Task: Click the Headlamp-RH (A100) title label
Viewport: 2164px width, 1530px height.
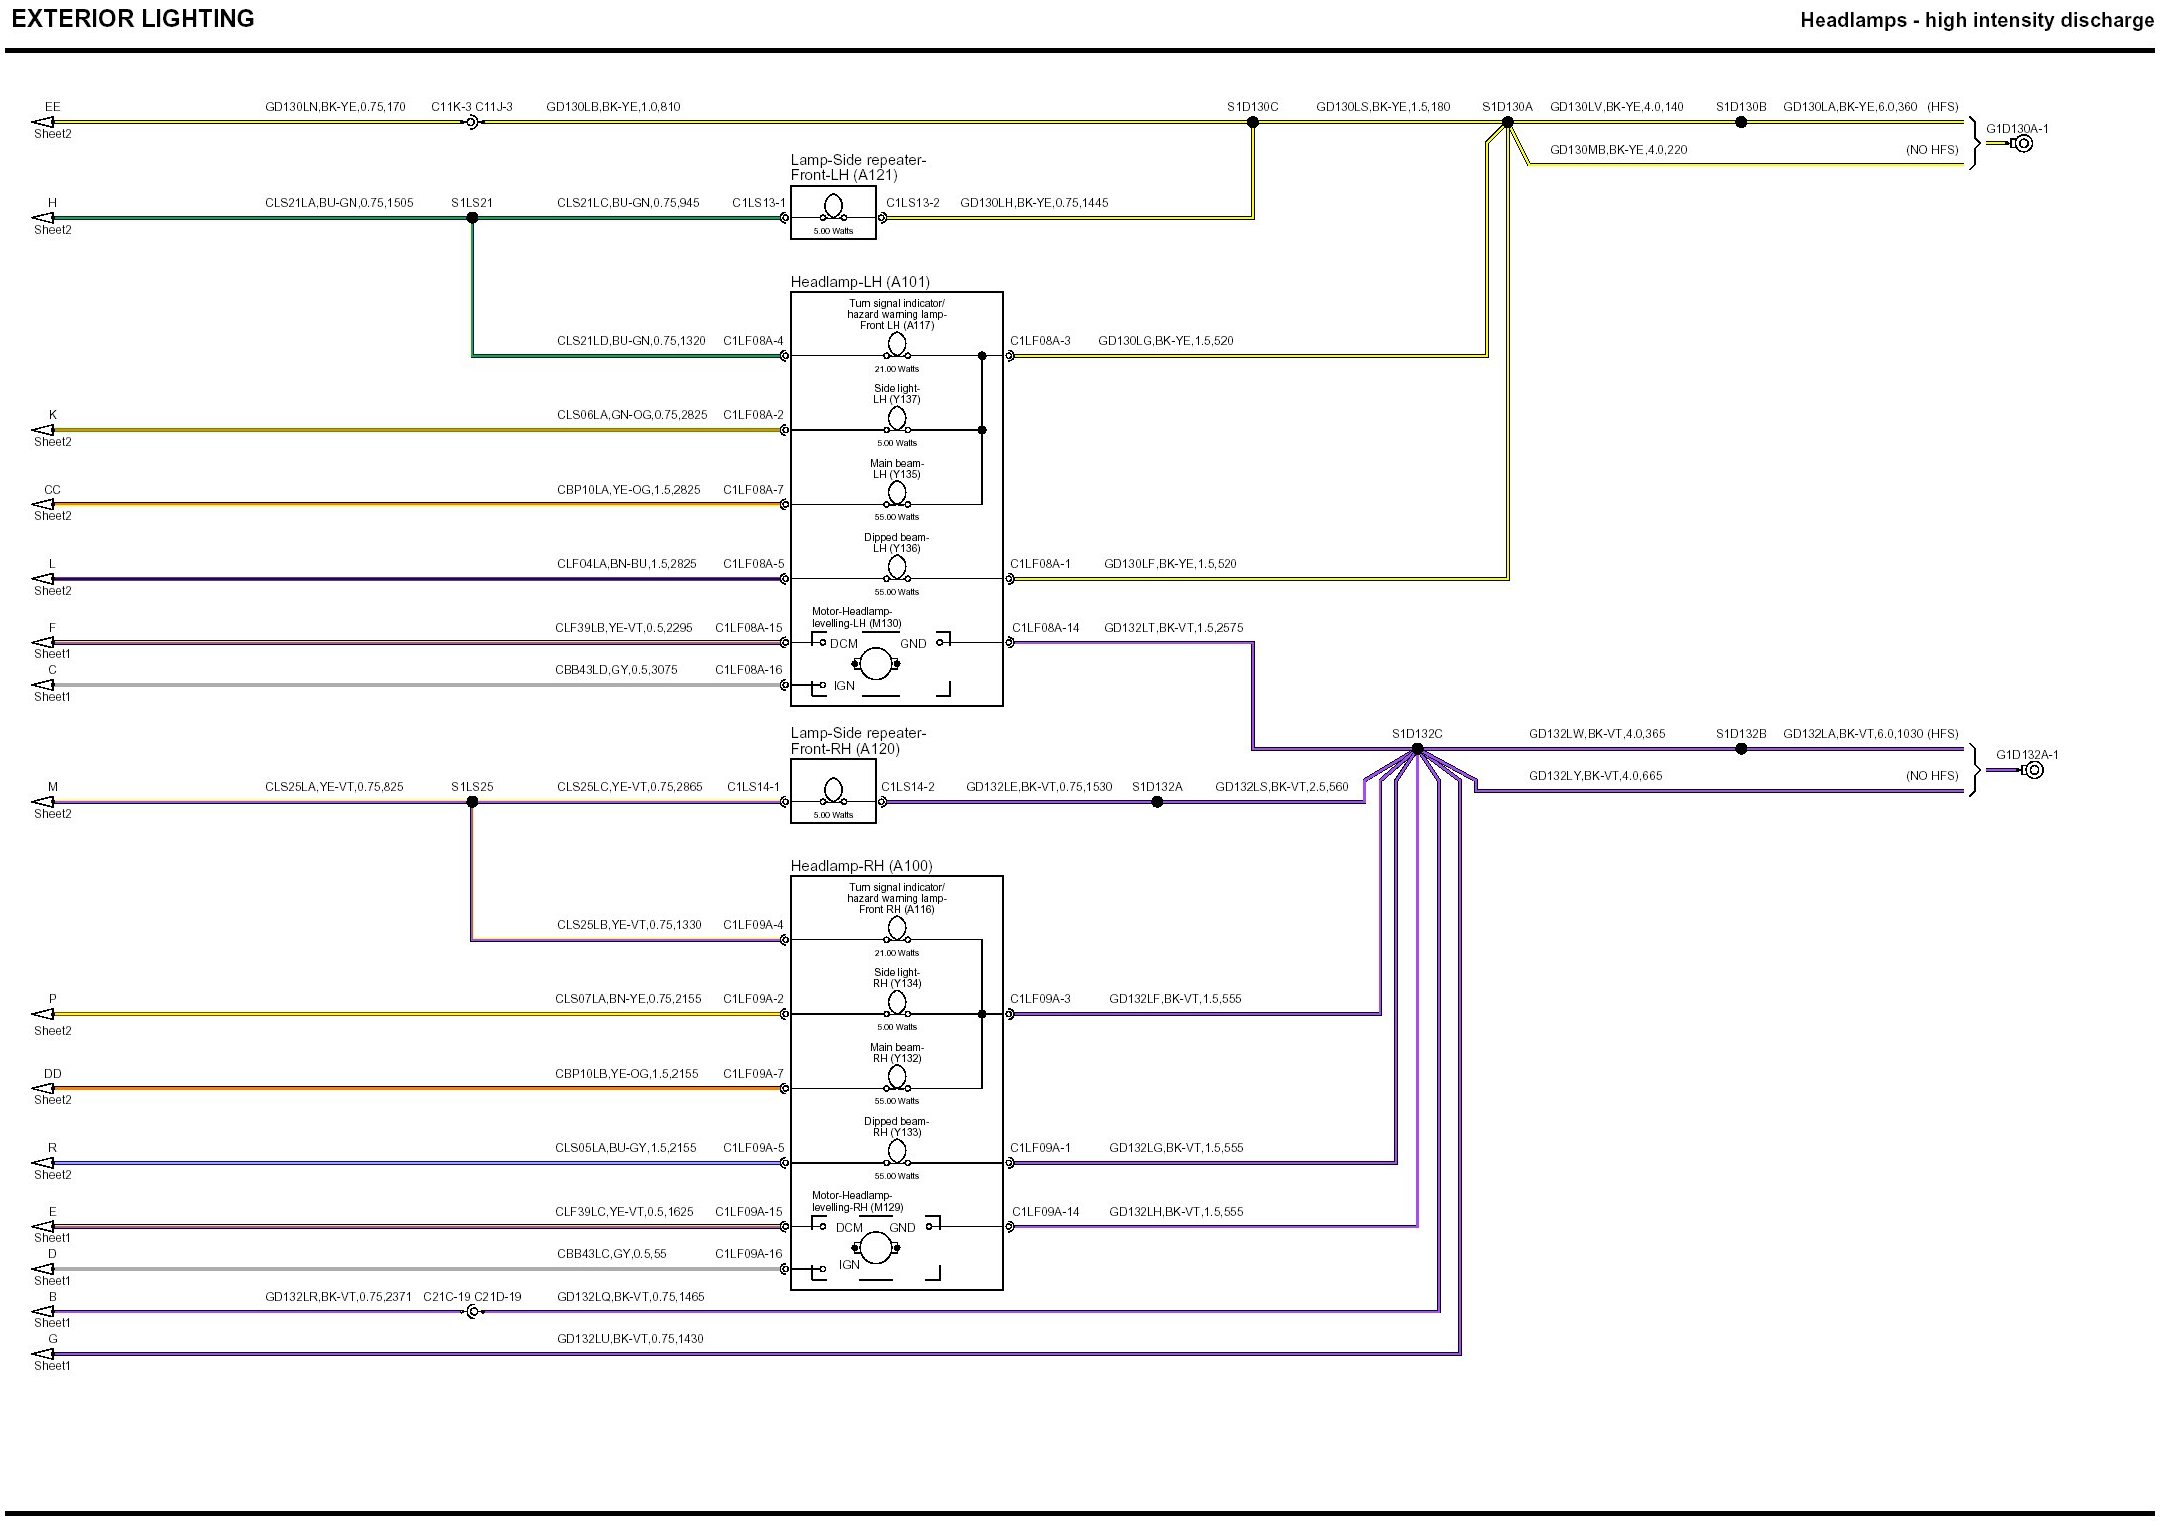Action: click(860, 866)
